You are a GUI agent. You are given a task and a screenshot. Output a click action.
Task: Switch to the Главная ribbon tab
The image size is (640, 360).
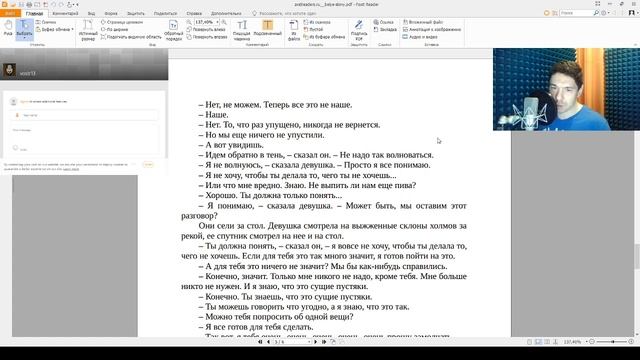coord(34,13)
